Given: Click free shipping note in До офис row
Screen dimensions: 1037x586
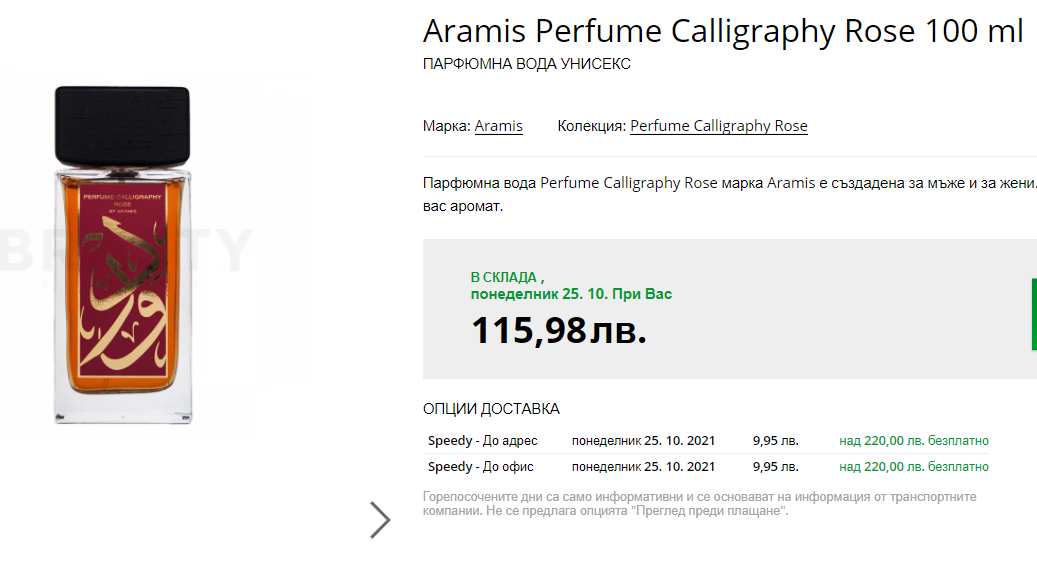Looking at the screenshot, I should click(913, 467).
